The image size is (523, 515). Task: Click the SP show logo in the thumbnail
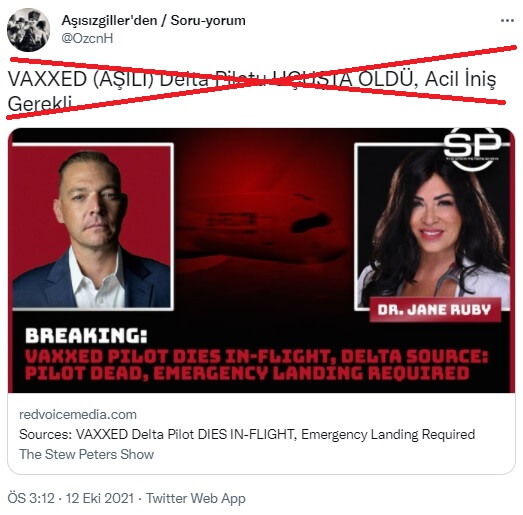[472, 147]
